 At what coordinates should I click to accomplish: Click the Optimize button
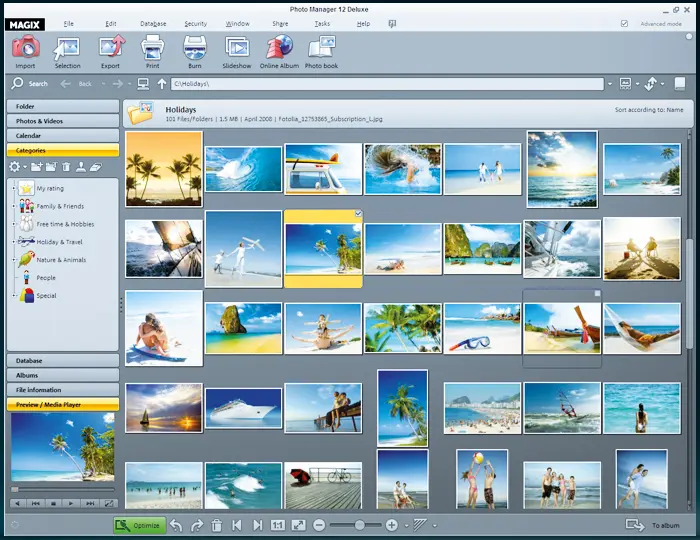139,525
